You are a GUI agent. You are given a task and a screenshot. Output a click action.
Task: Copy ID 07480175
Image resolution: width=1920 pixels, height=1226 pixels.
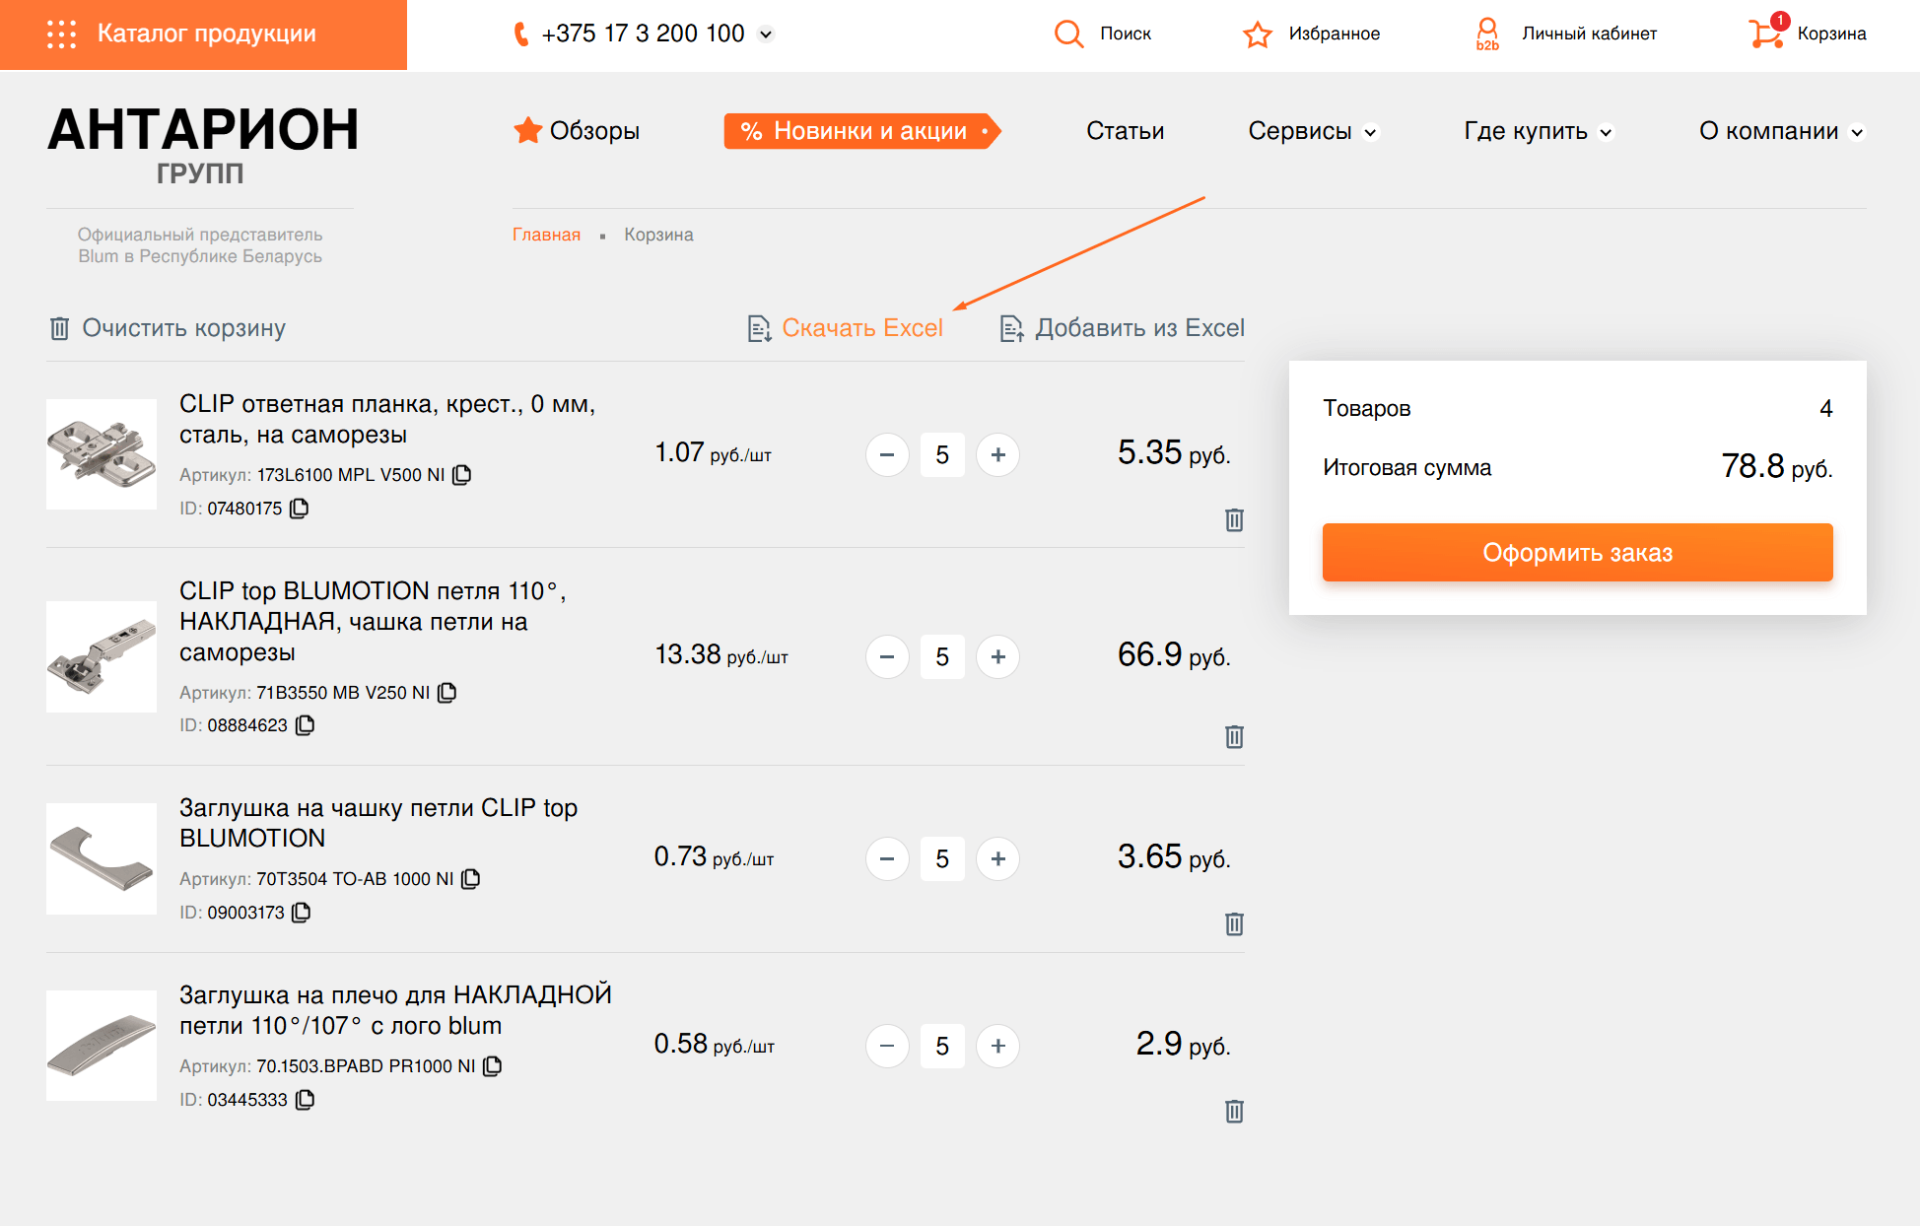[299, 509]
